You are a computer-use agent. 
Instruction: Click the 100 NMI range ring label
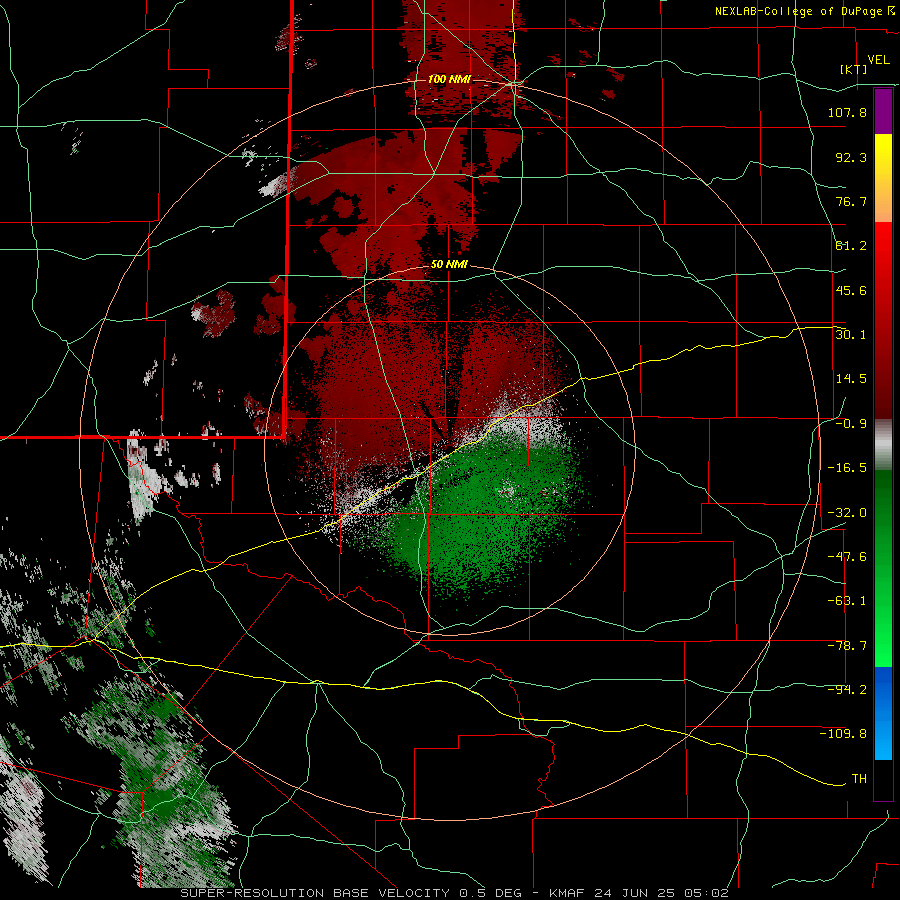(x=449, y=79)
